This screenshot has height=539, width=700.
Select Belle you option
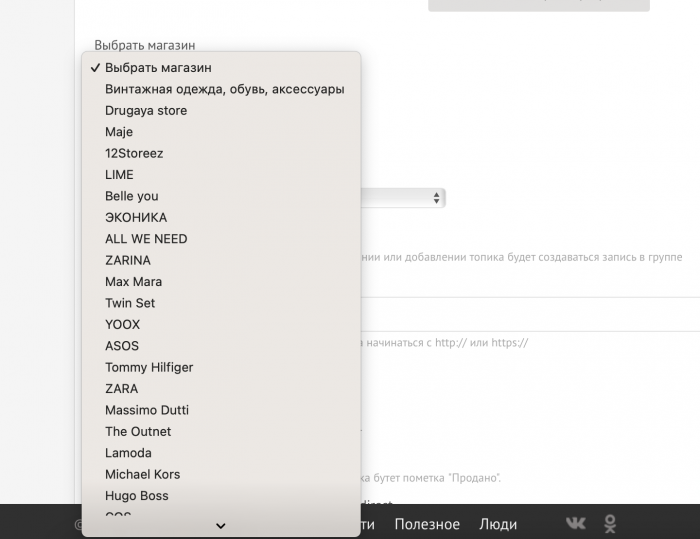[221, 196]
